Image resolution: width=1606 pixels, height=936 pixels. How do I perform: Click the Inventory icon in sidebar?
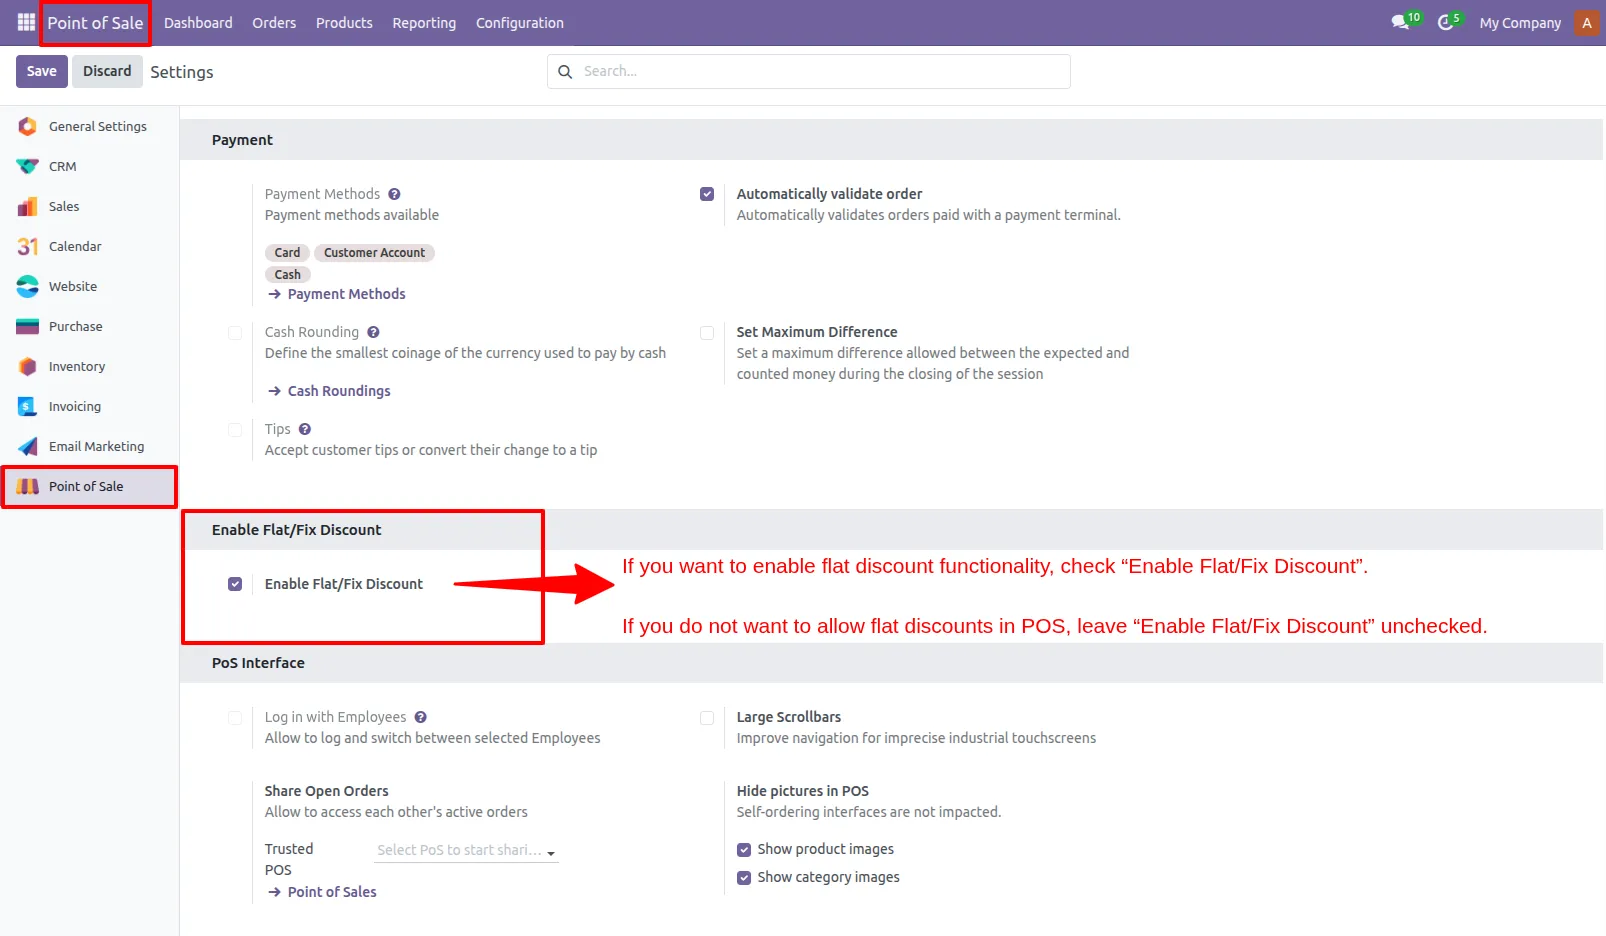28,367
